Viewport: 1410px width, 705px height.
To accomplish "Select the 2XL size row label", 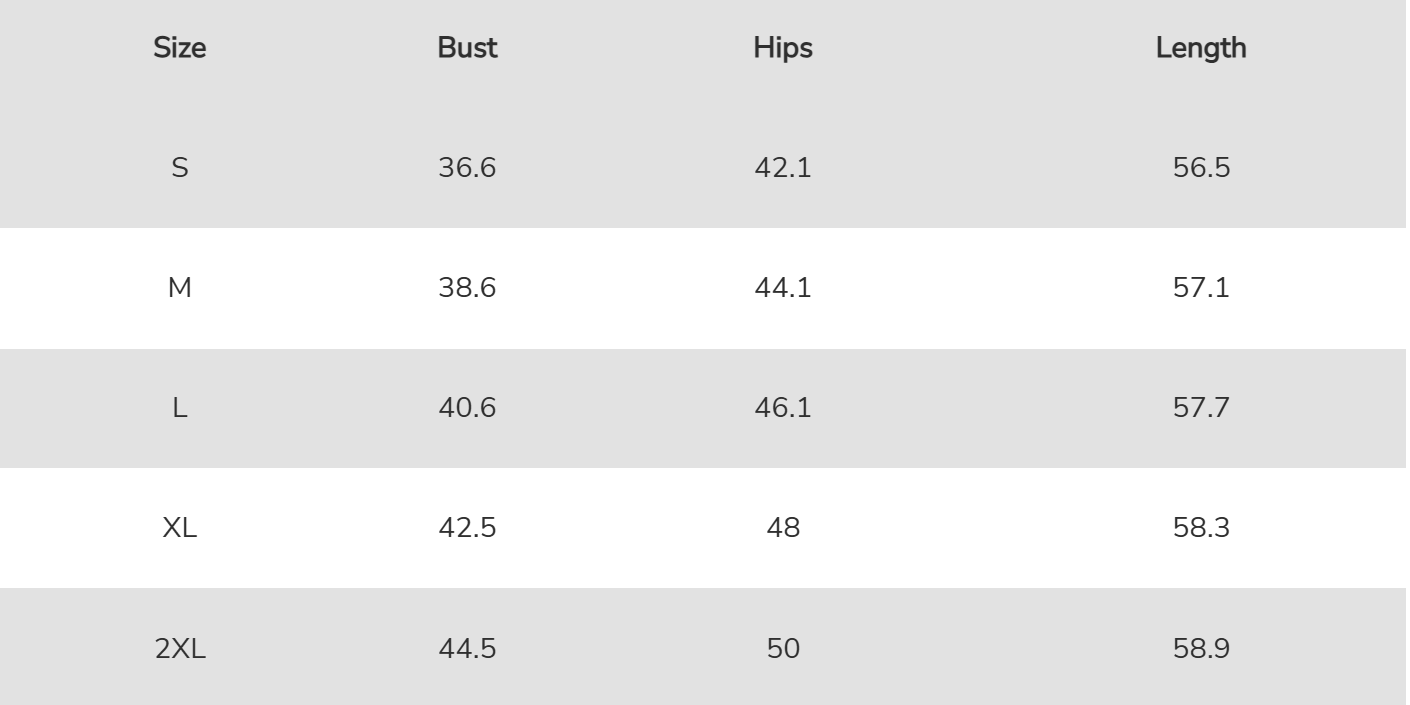I will point(180,648).
